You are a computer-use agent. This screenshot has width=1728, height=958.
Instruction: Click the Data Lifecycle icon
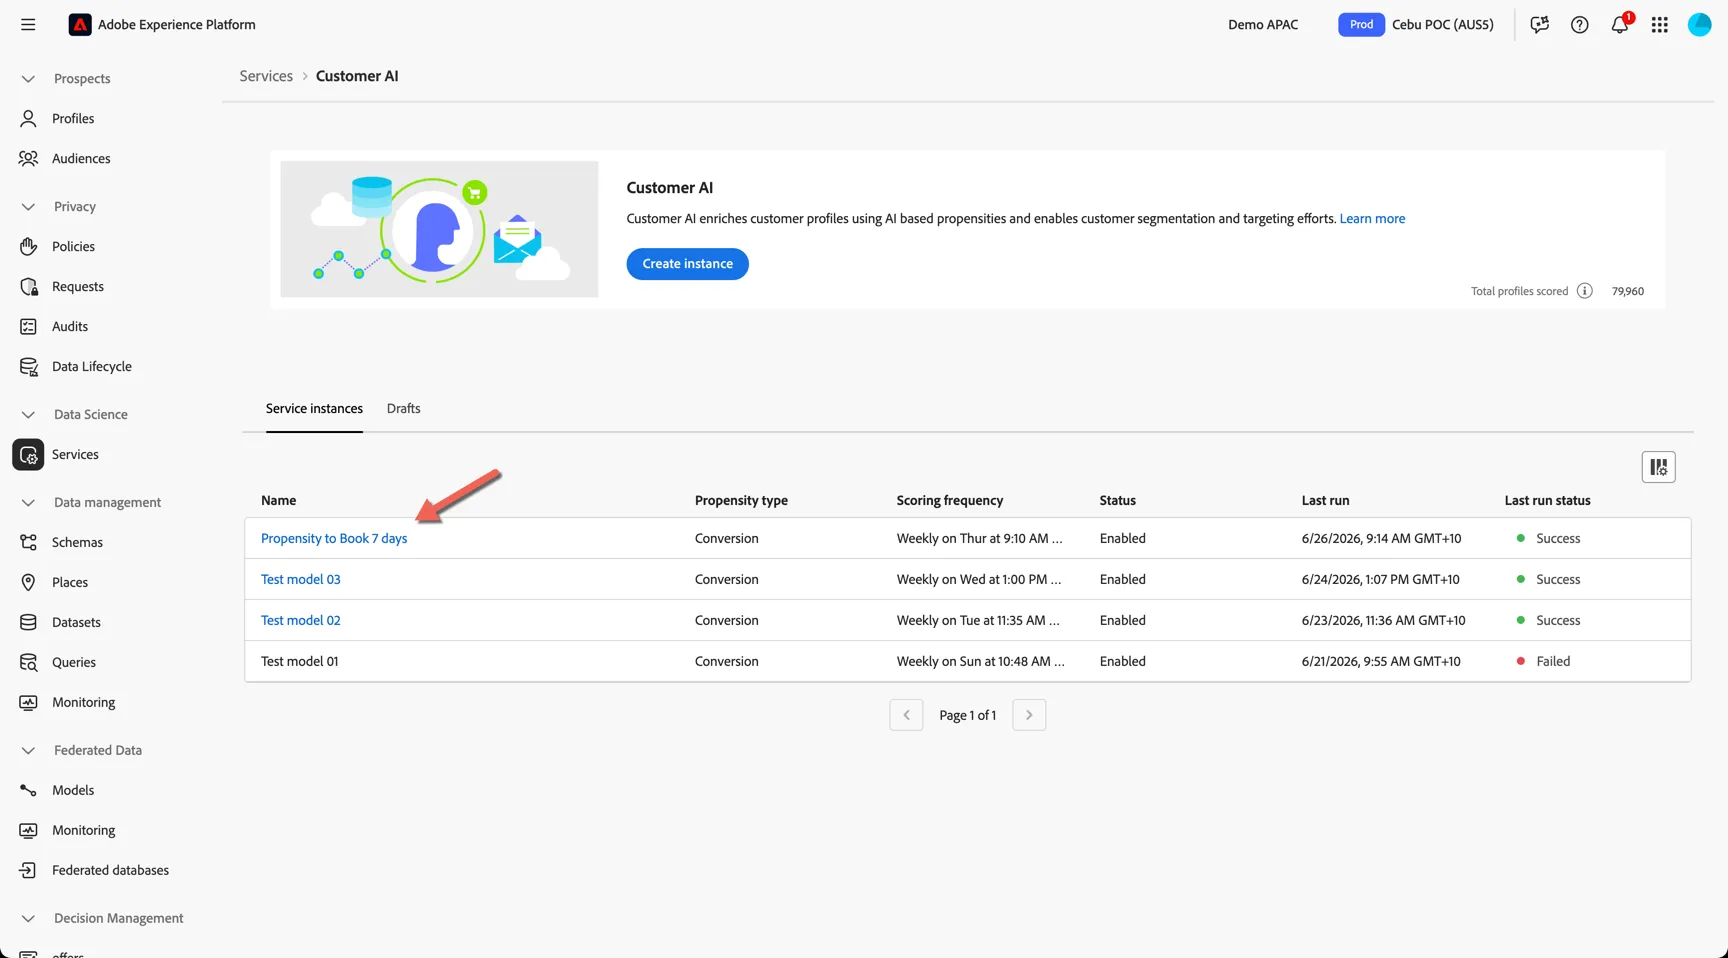29,366
